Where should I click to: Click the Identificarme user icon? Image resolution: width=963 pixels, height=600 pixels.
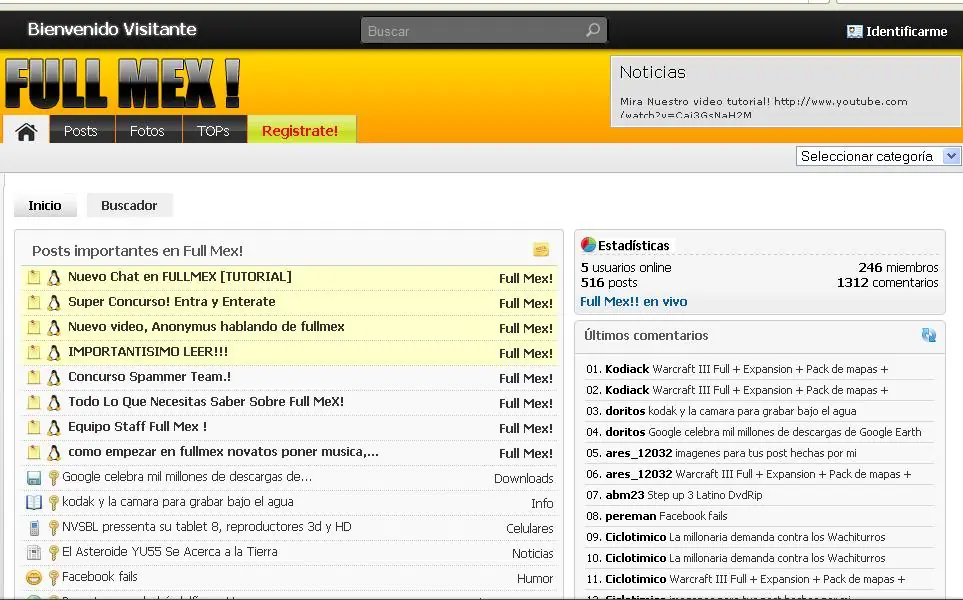coord(854,31)
